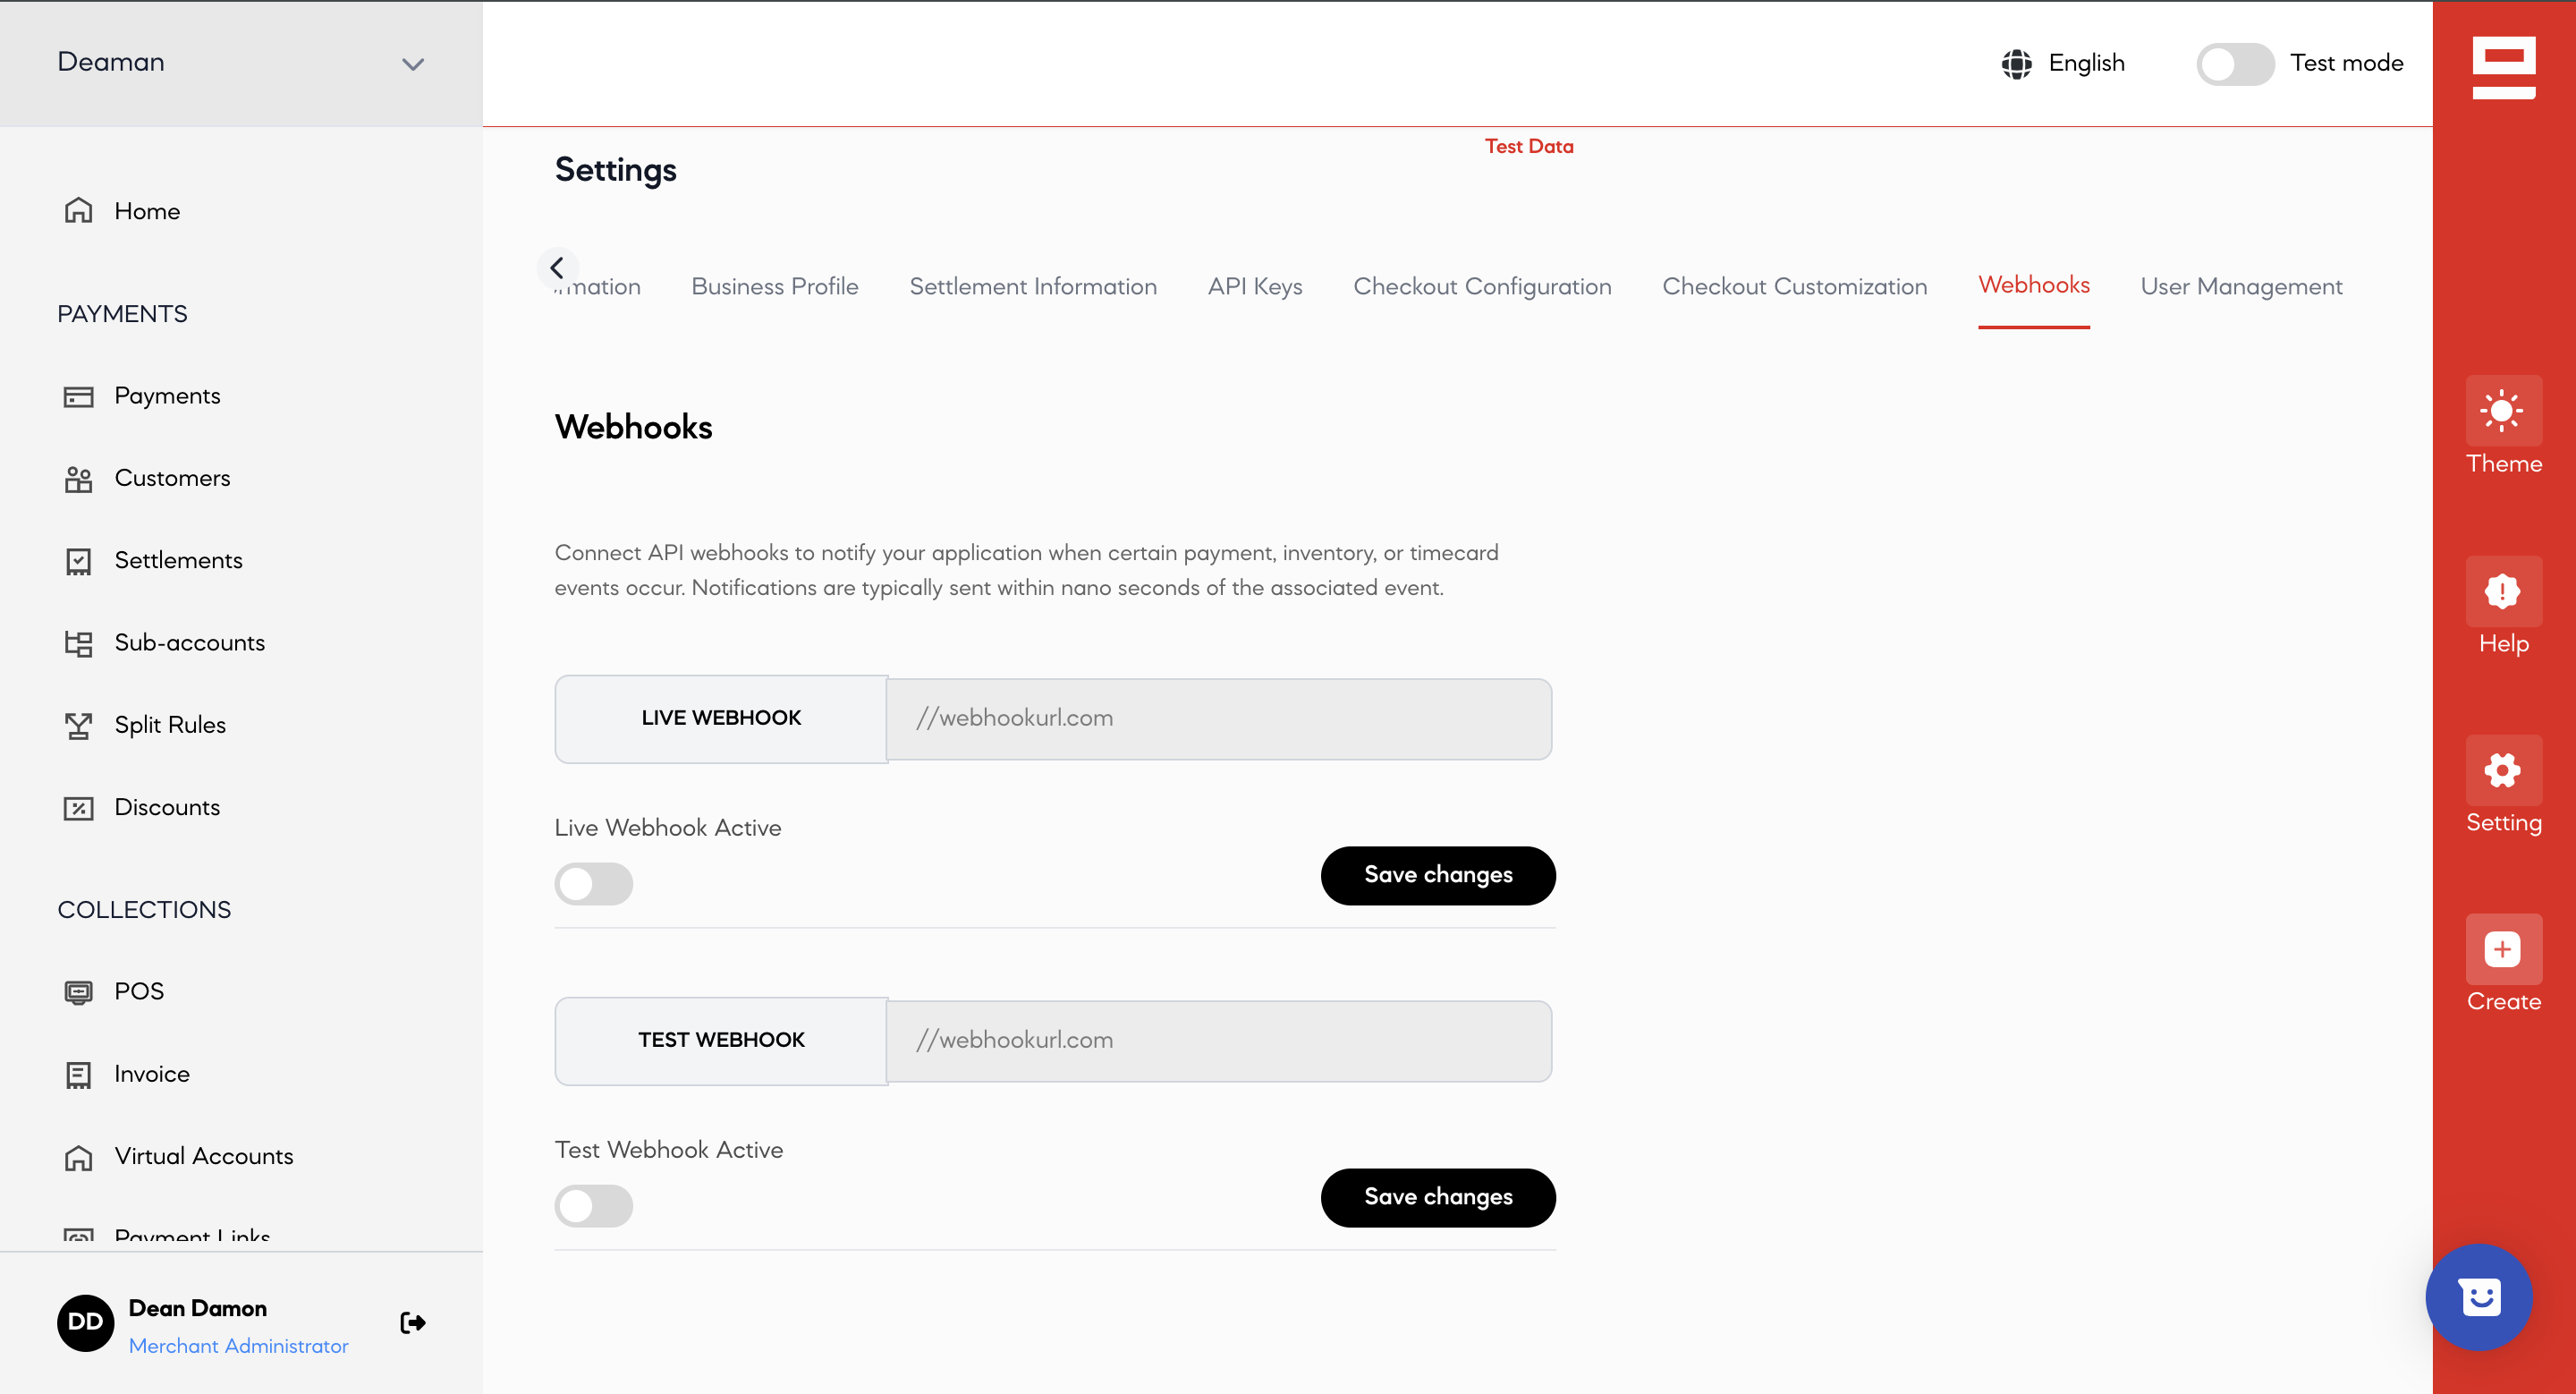Click the Sub-accounts hierarchy icon
The image size is (2576, 1394).
78,643
